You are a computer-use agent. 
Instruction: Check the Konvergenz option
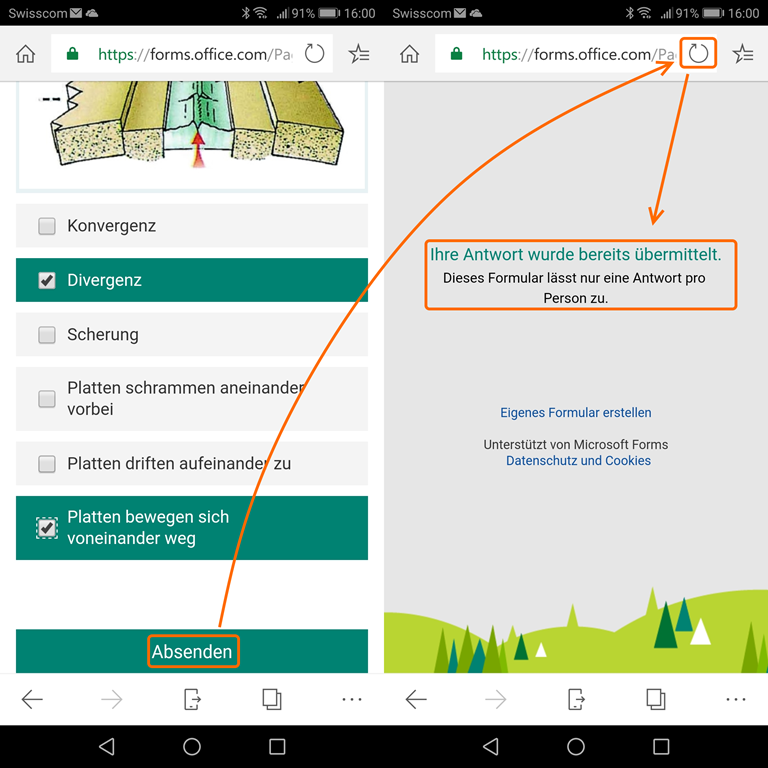tap(47, 226)
